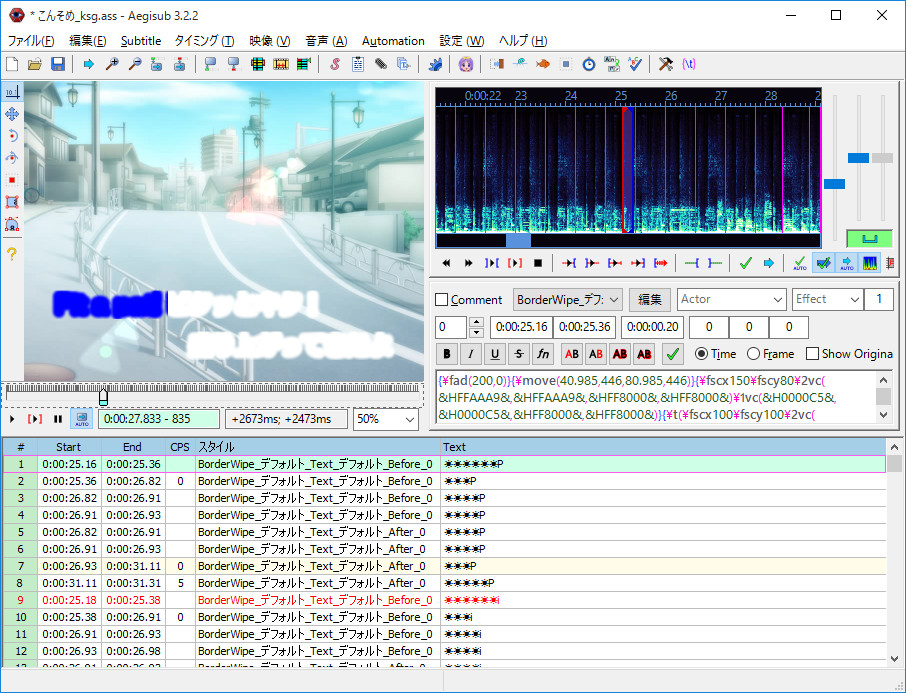Select the Frame radio button
Image resolution: width=906 pixels, height=693 pixels.
pos(753,354)
